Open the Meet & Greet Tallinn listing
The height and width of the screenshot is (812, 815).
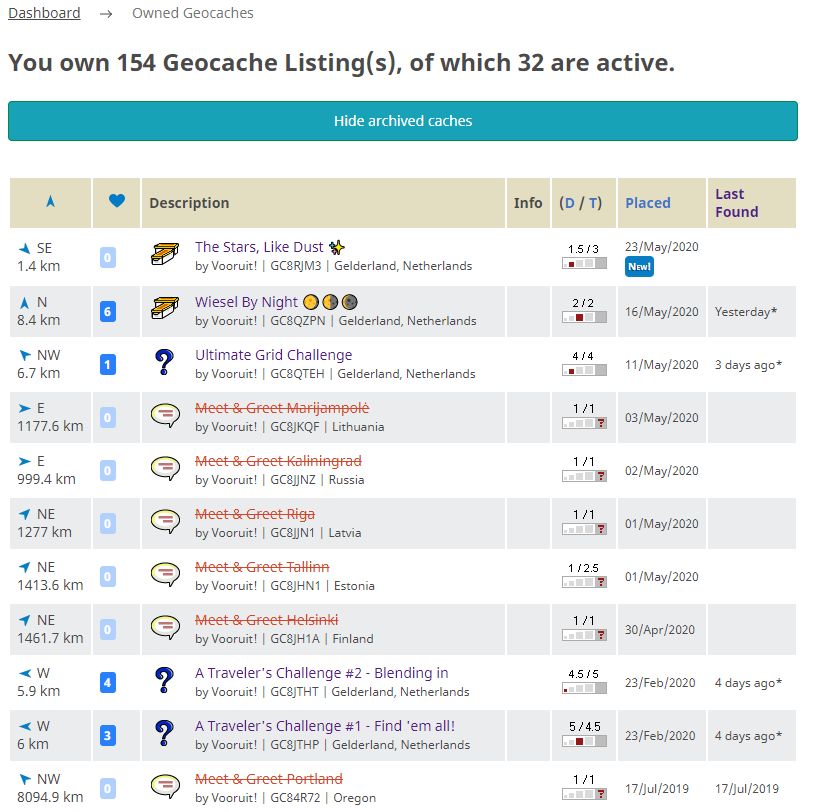pyautogui.click(x=262, y=567)
